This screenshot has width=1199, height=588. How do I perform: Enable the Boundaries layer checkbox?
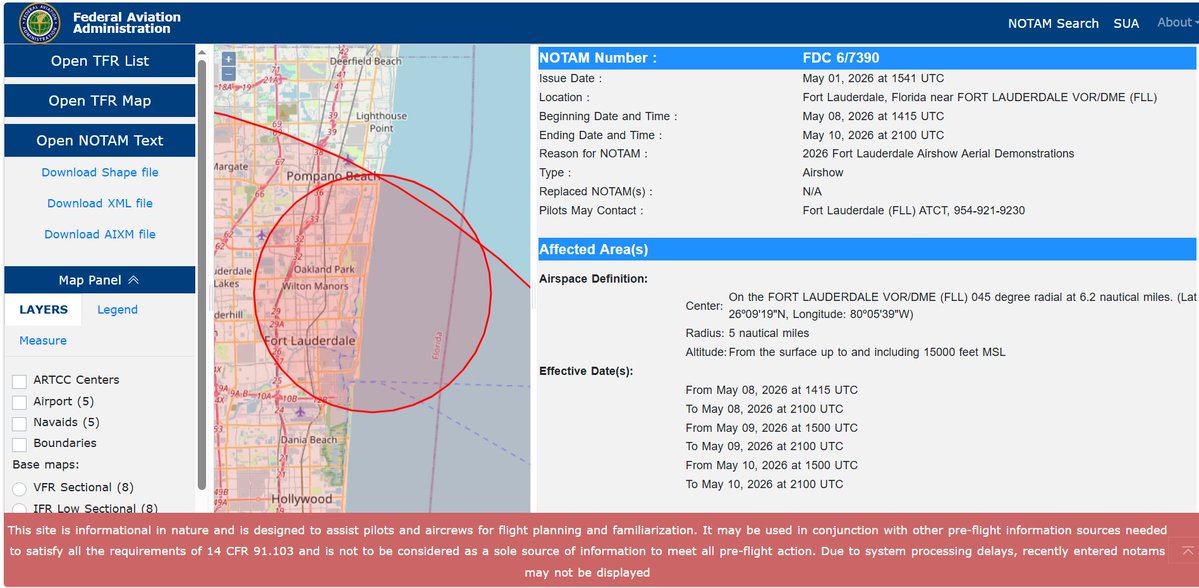[20, 444]
